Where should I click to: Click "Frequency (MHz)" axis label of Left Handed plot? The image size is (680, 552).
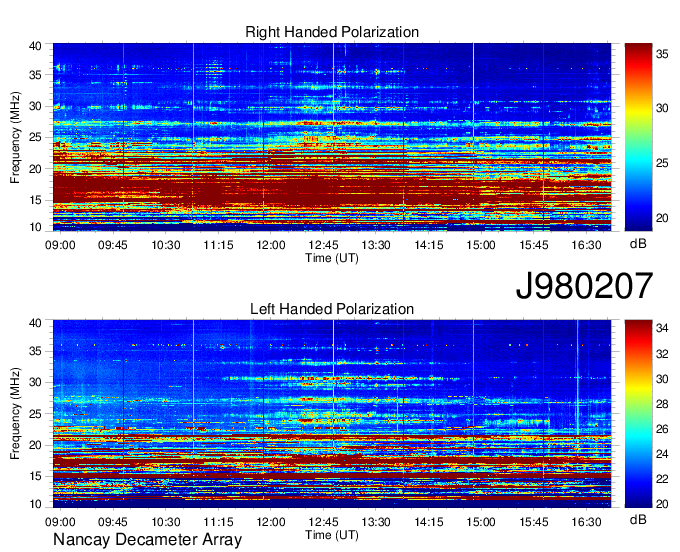[x=15, y=414]
